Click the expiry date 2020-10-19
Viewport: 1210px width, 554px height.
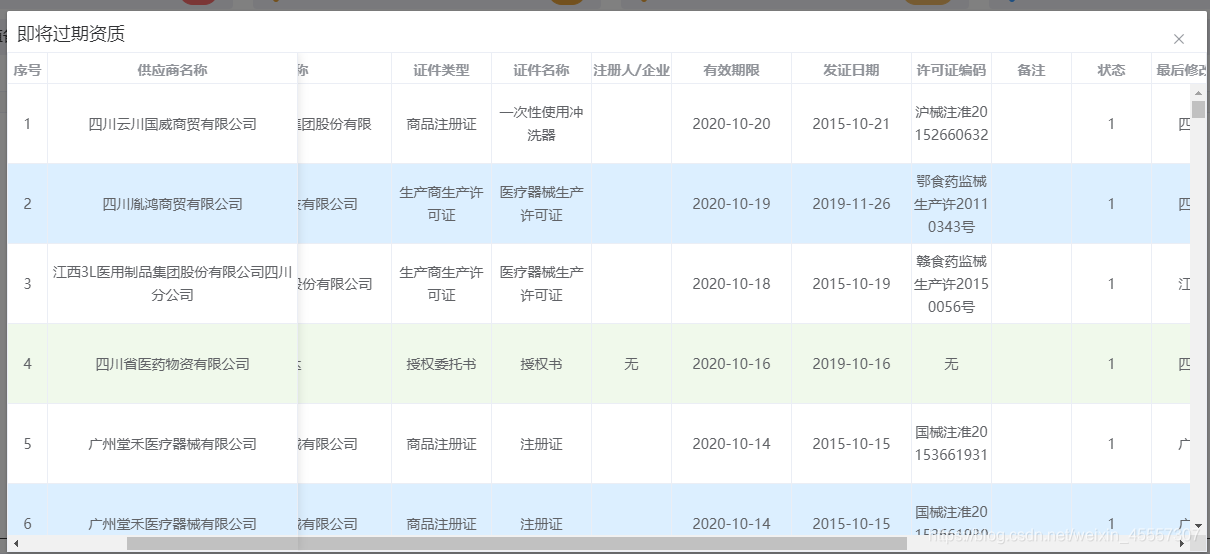[731, 204]
